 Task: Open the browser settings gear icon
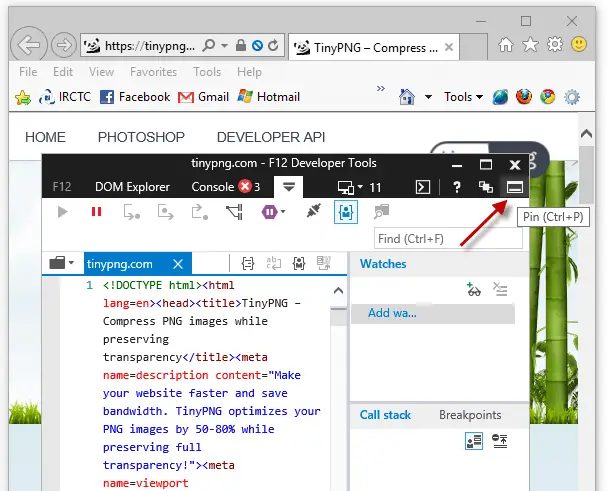555,44
